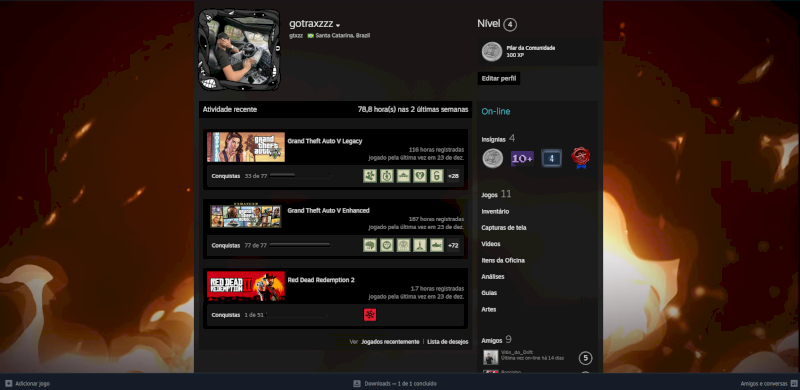This screenshot has height=390, width=800.
Task: Click the Red Dead Redemption 2 achievements progress bar
Action: (x=297, y=315)
